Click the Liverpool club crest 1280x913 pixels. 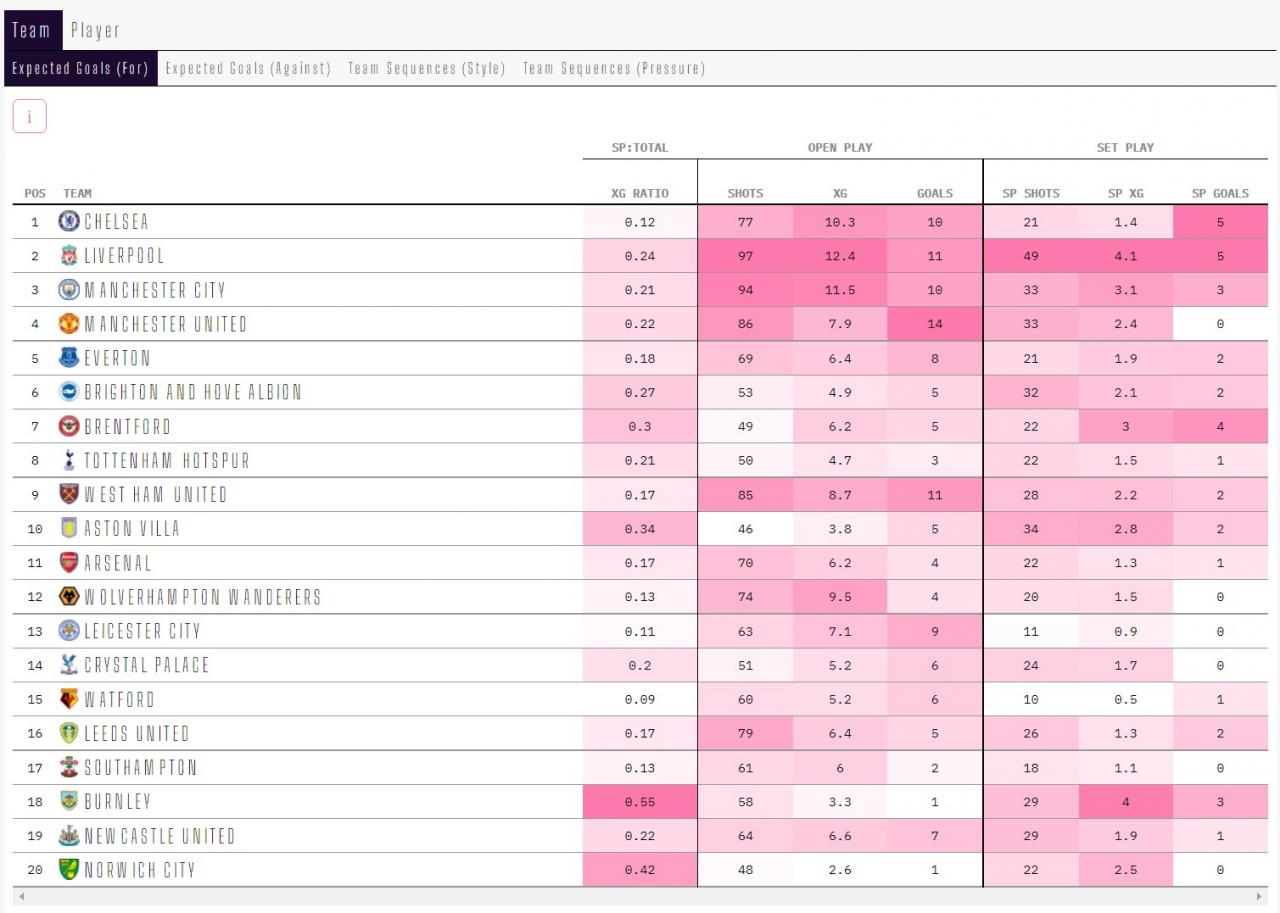(68, 256)
